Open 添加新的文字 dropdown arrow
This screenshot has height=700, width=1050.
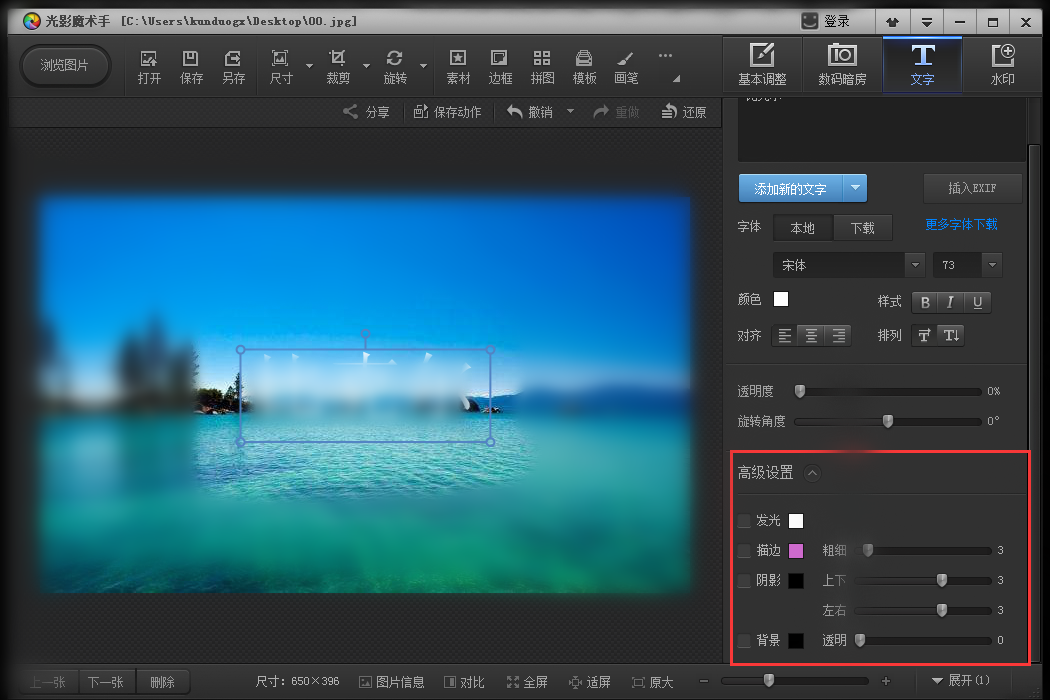click(855, 188)
